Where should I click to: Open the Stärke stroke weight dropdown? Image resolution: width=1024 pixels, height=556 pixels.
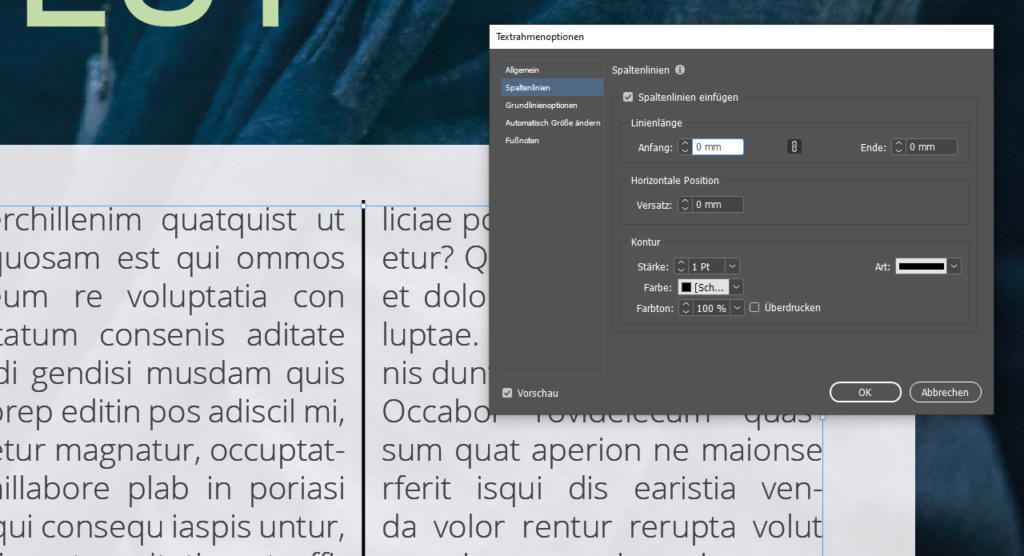(732, 266)
